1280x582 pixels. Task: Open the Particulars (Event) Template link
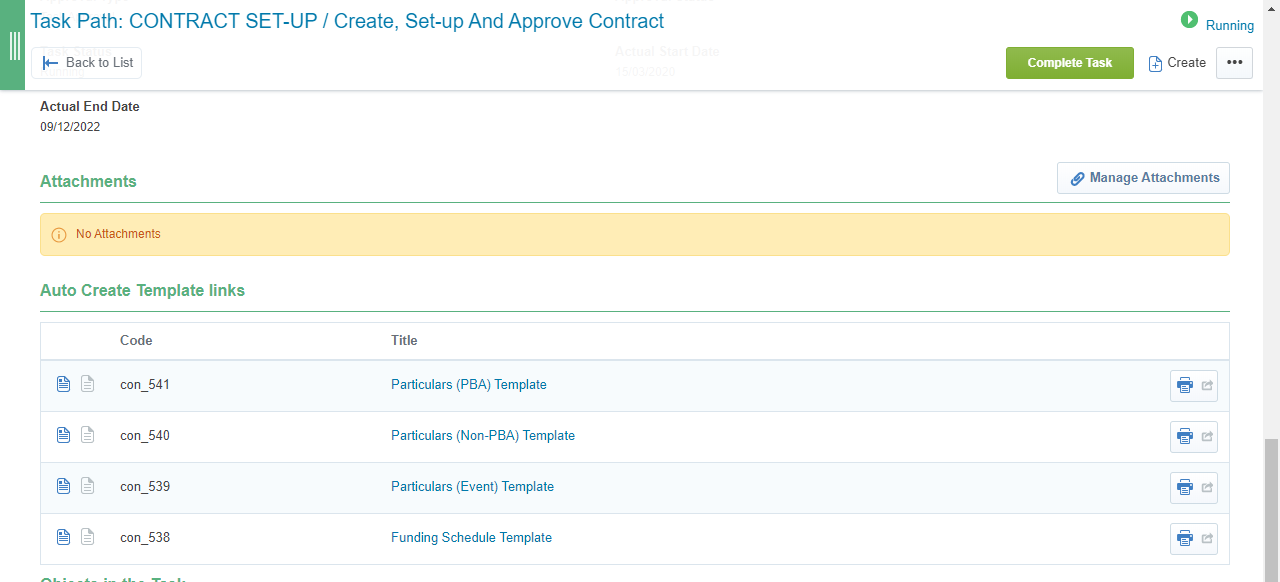472,487
